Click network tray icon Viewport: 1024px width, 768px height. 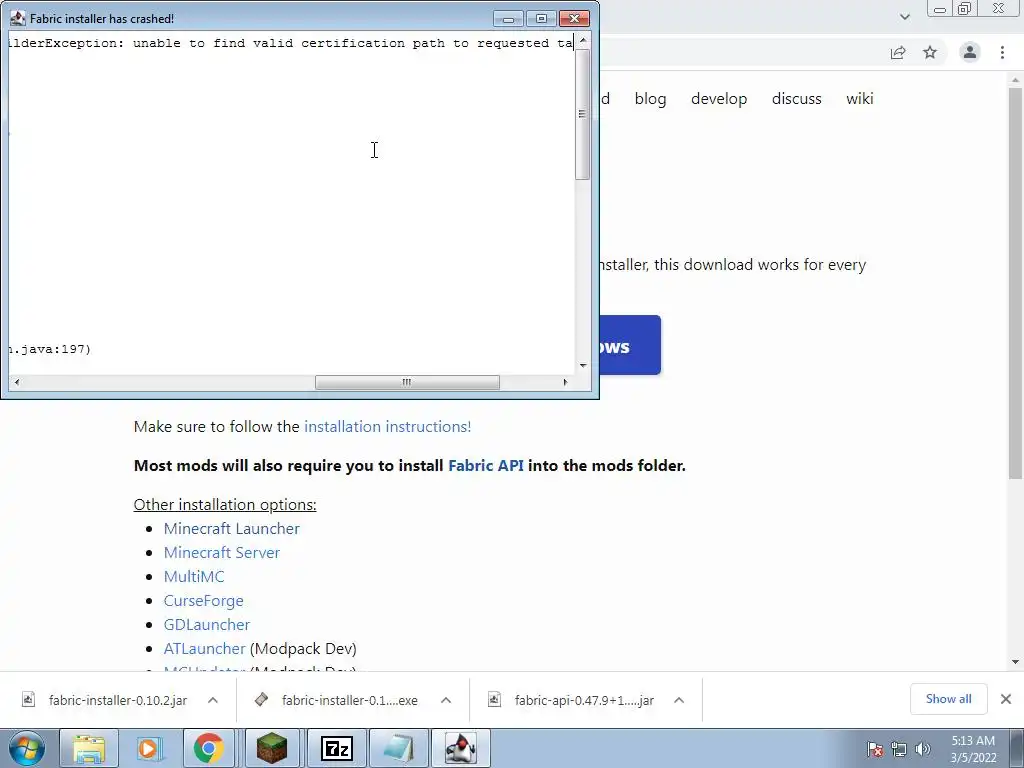[899, 749]
